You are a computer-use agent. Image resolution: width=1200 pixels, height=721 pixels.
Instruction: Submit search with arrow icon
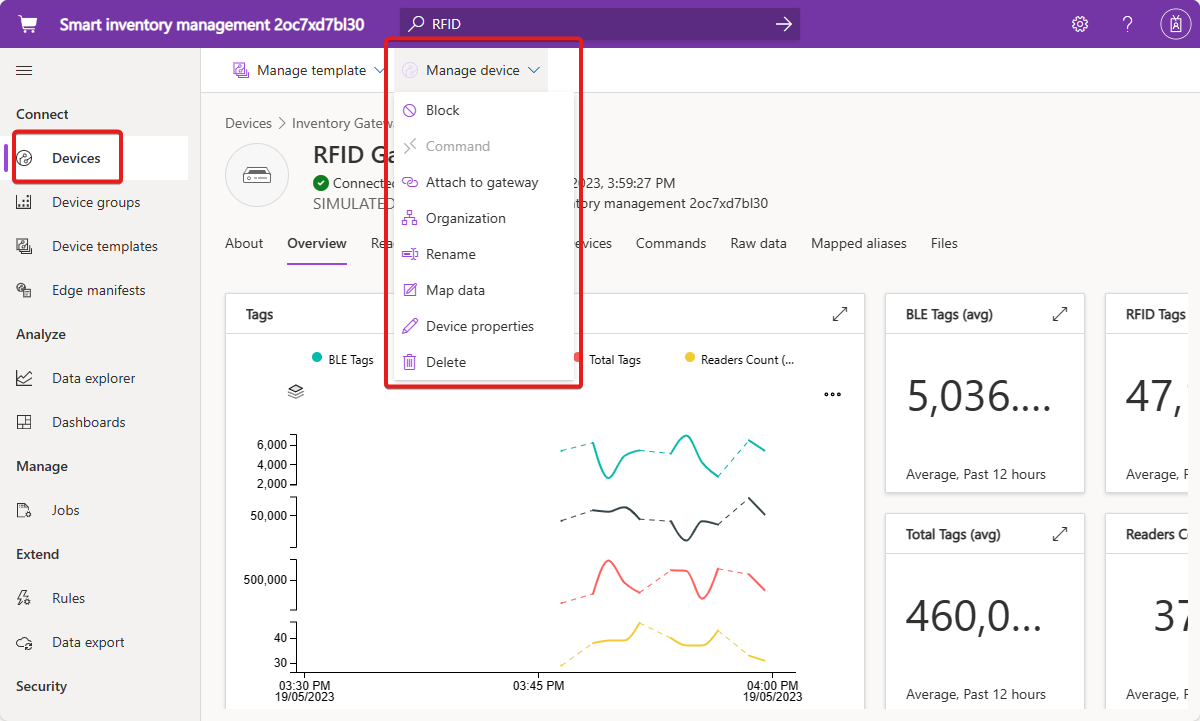pos(783,24)
